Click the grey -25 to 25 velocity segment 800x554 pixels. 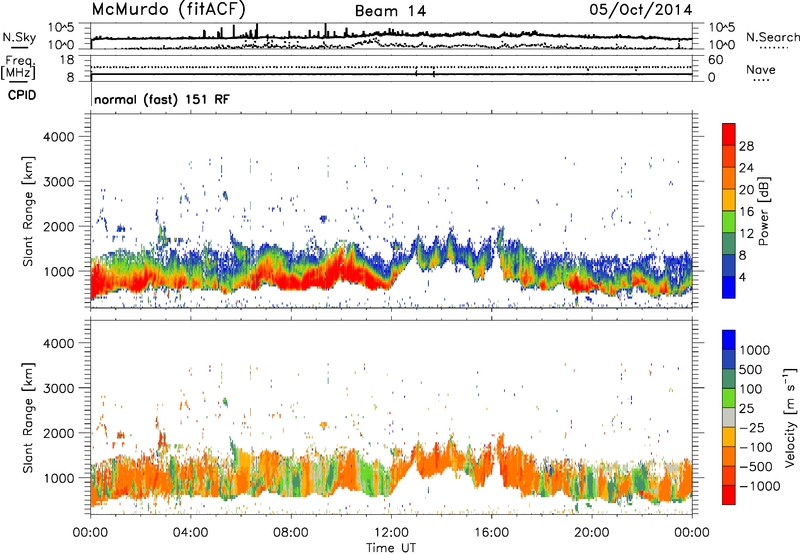point(729,417)
